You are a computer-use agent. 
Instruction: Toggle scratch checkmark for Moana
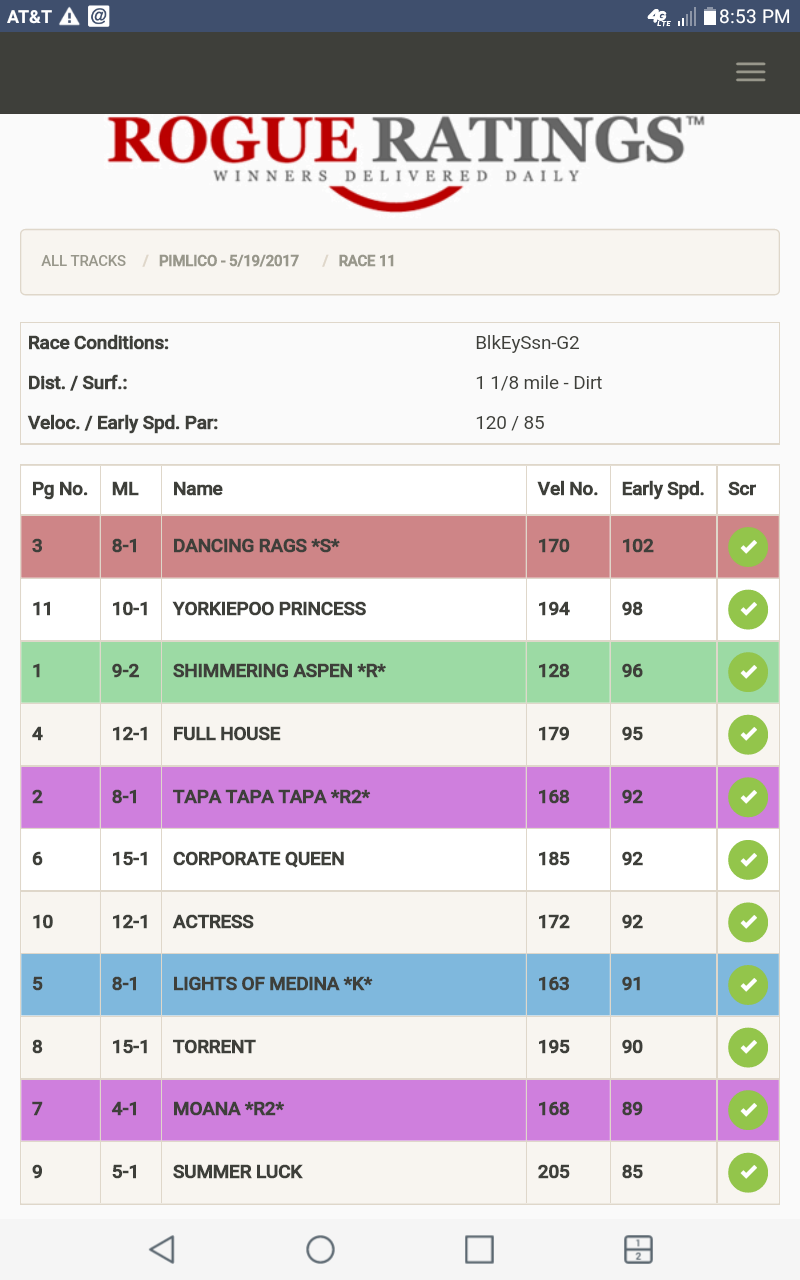[748, 1109]
